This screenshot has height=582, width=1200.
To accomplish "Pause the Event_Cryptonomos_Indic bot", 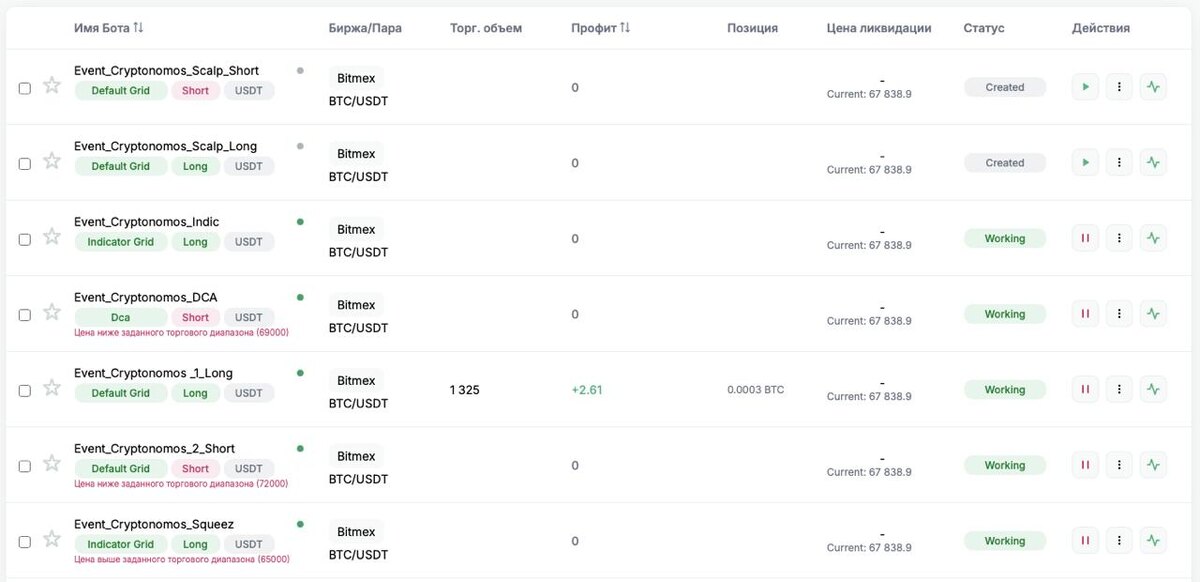I will tap(1085, 238).
